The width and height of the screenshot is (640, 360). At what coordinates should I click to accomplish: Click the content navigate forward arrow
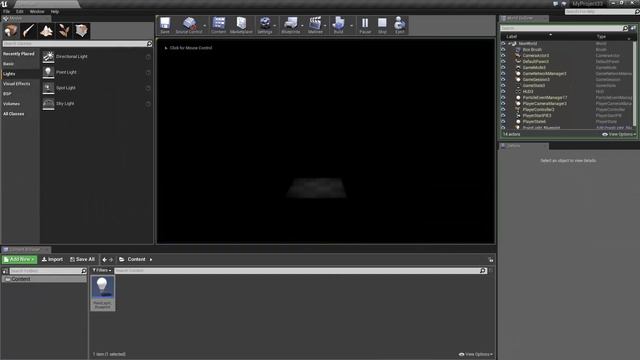[x=111, y=260]
